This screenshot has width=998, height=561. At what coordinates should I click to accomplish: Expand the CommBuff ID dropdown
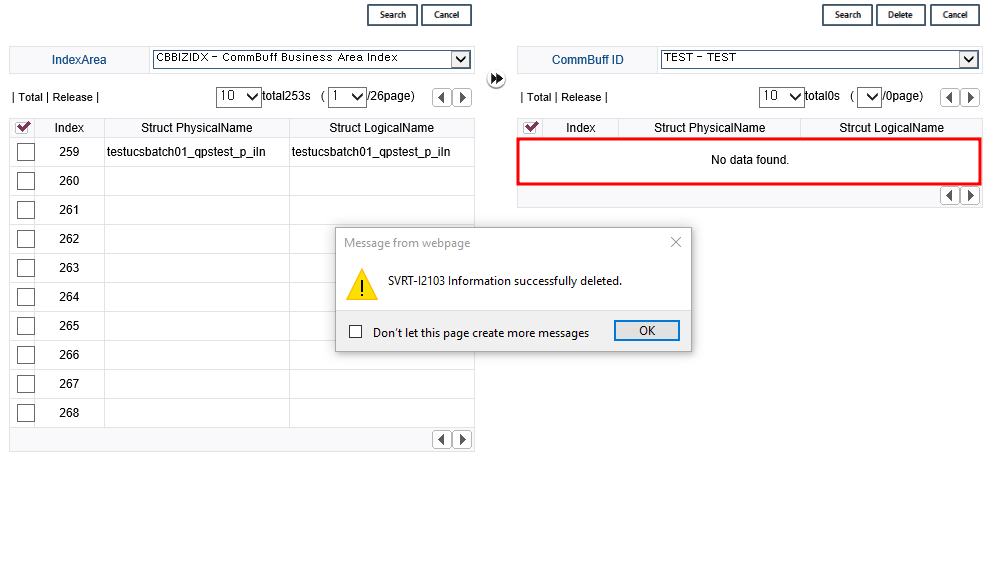pos(968,59)
